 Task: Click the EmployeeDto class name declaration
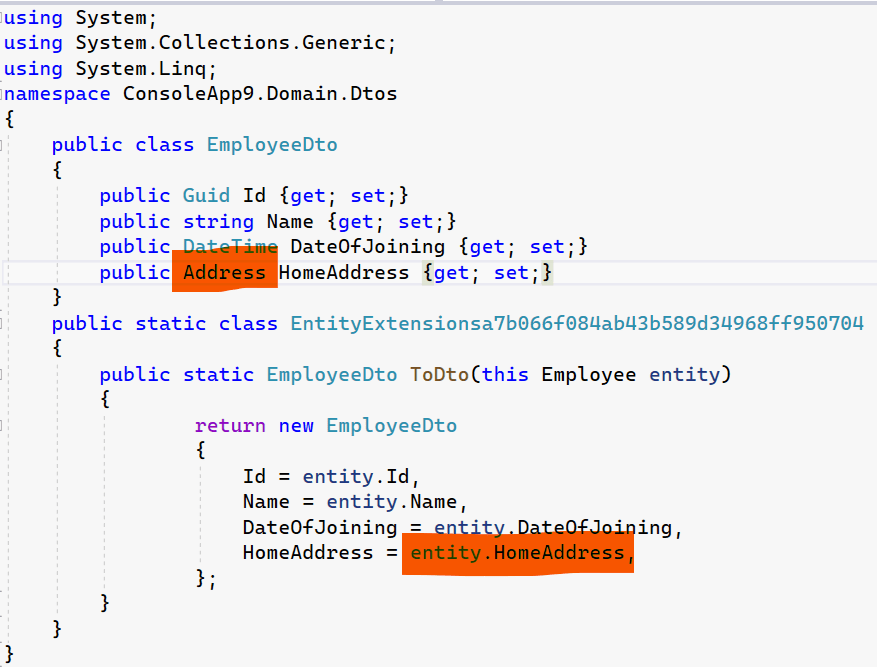272,145
